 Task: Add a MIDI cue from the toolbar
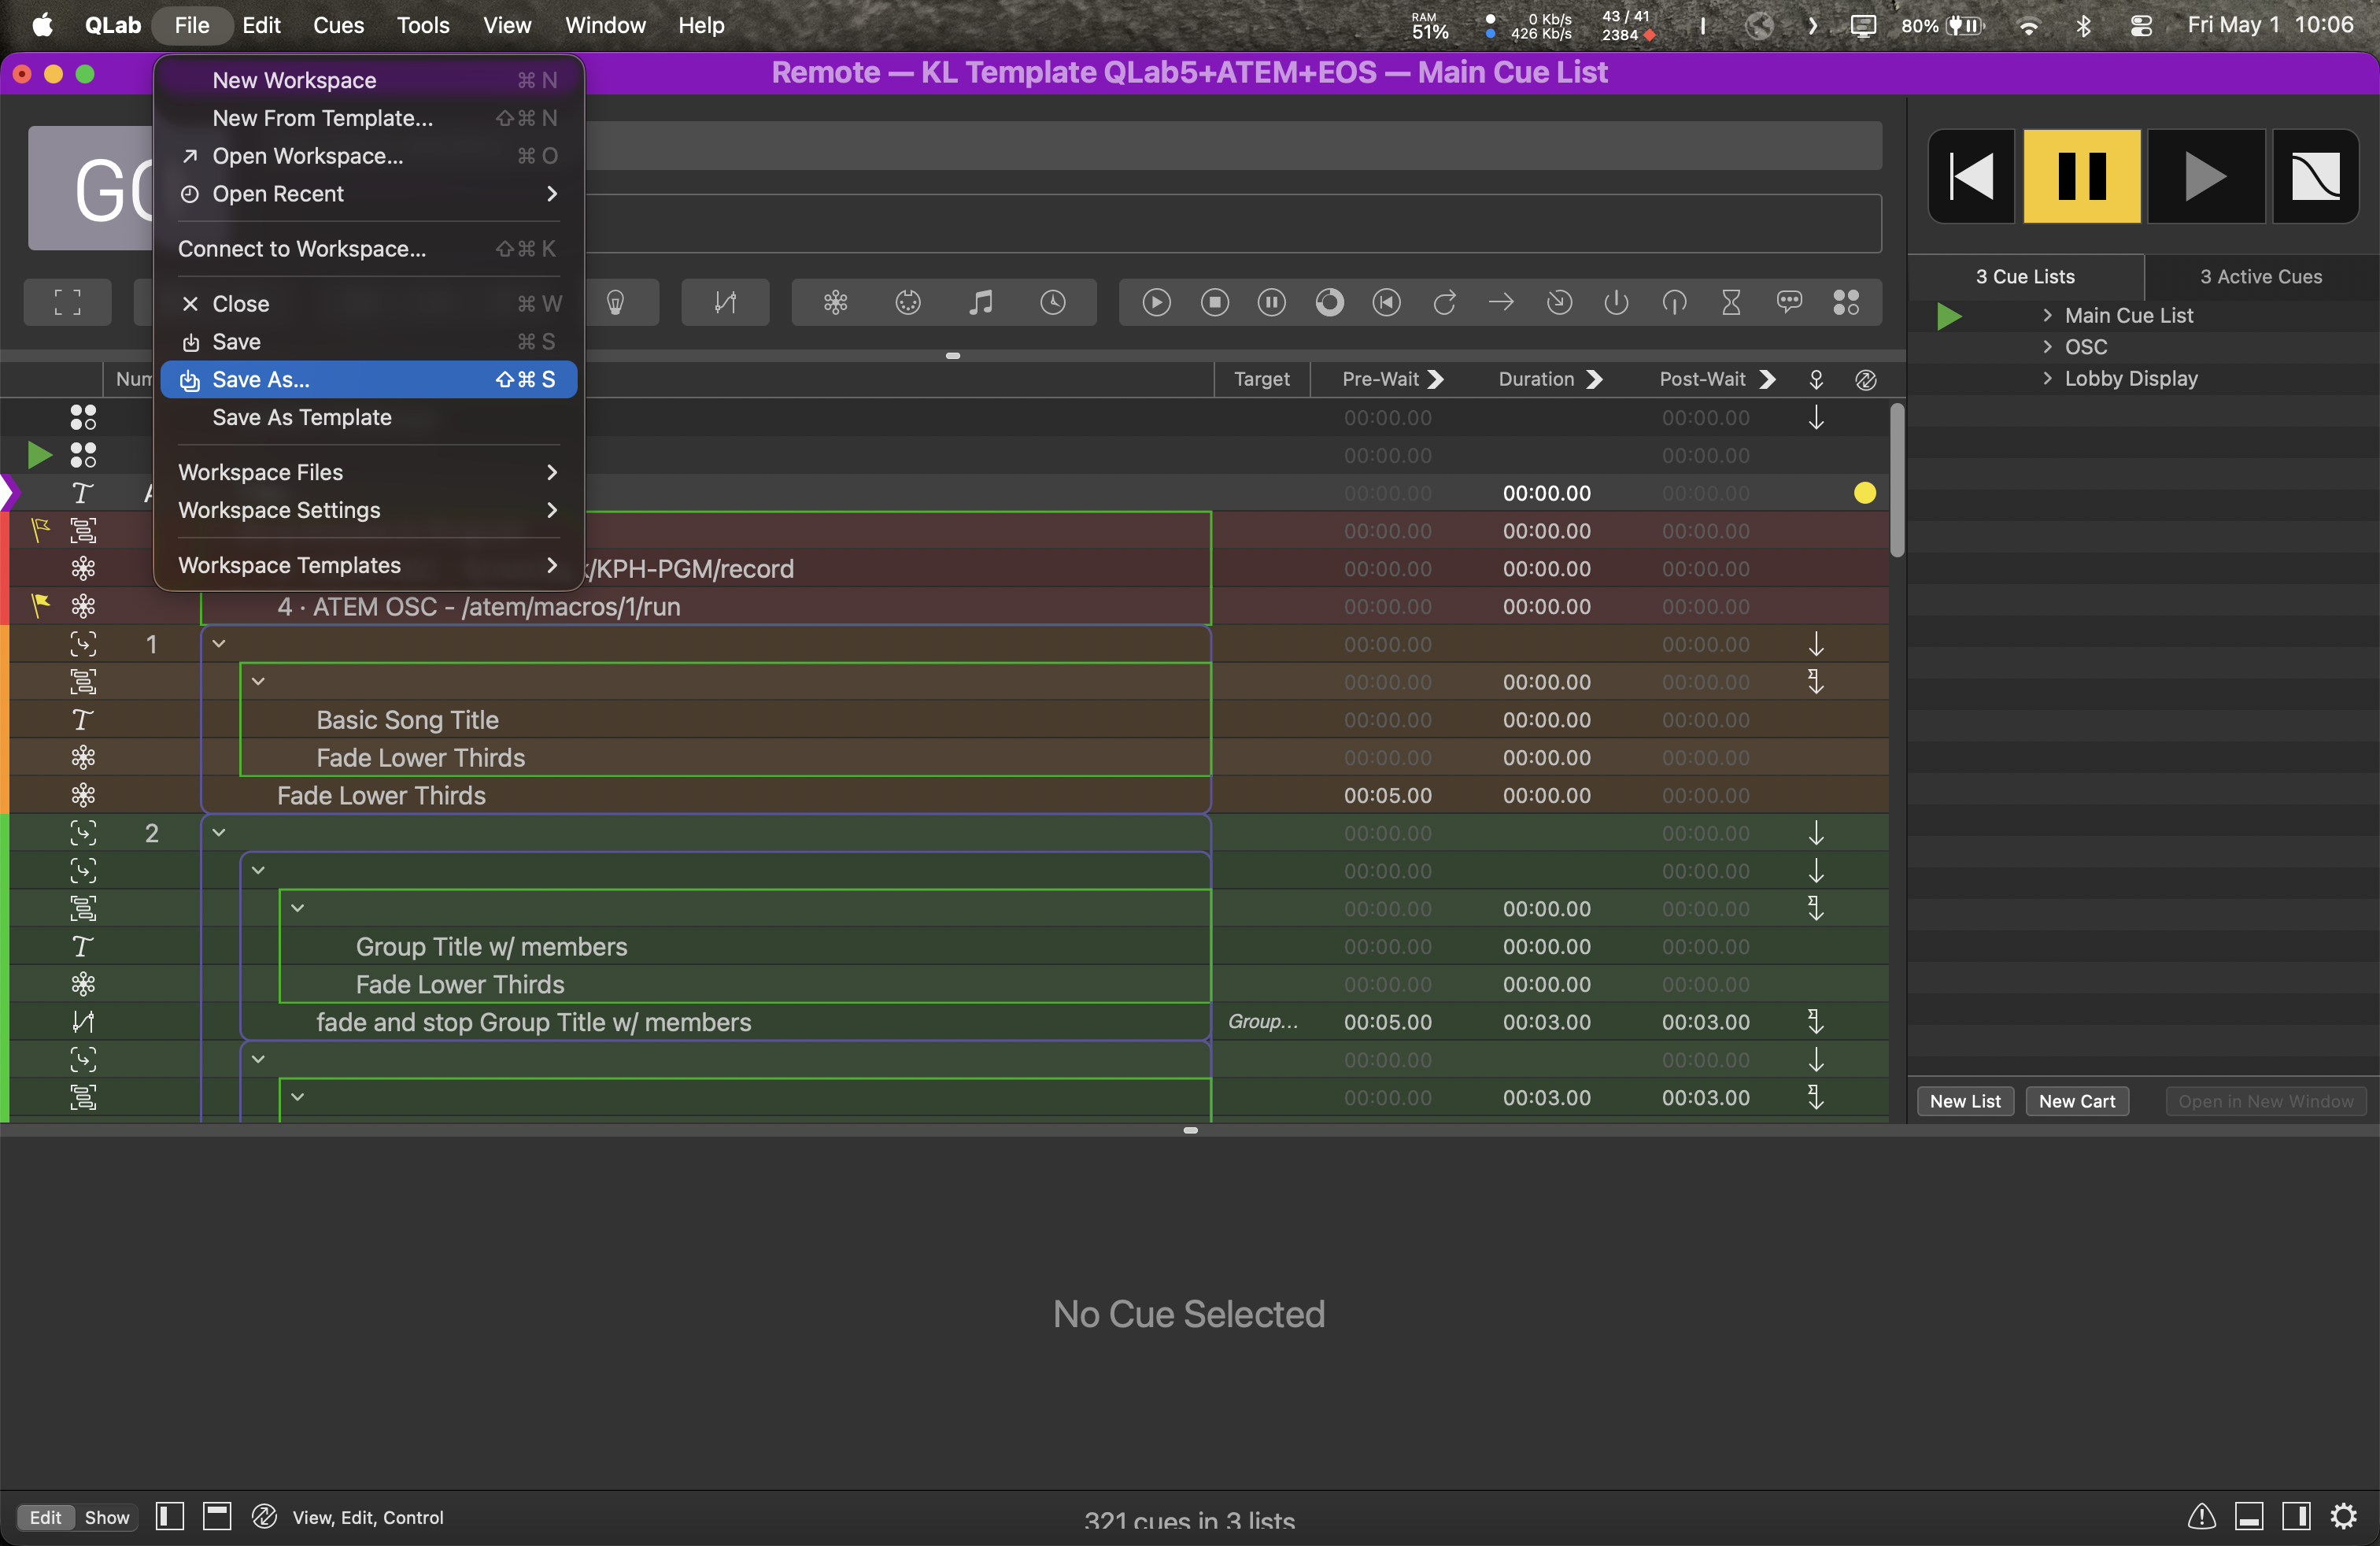click(908, 302)
